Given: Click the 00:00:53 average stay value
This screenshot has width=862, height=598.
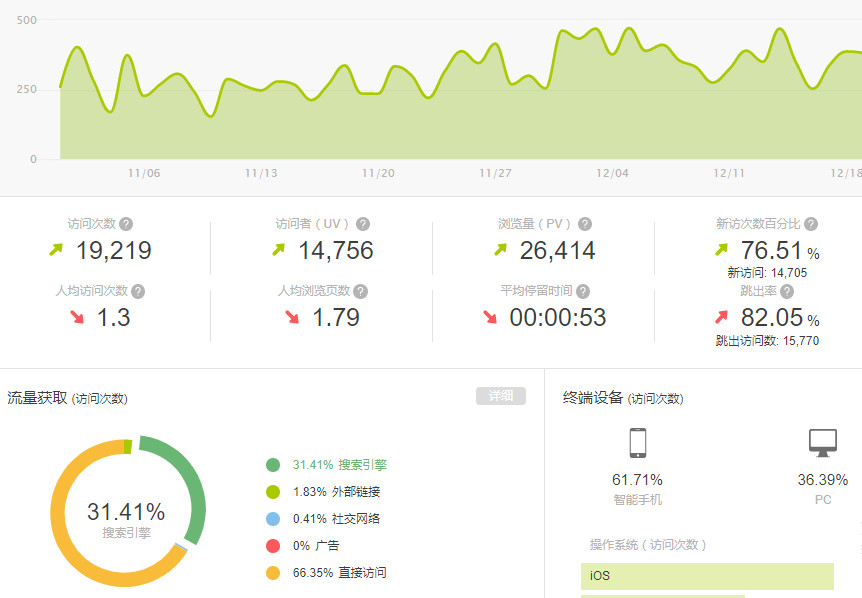Looking at the screenshot, I should (557, 318).
